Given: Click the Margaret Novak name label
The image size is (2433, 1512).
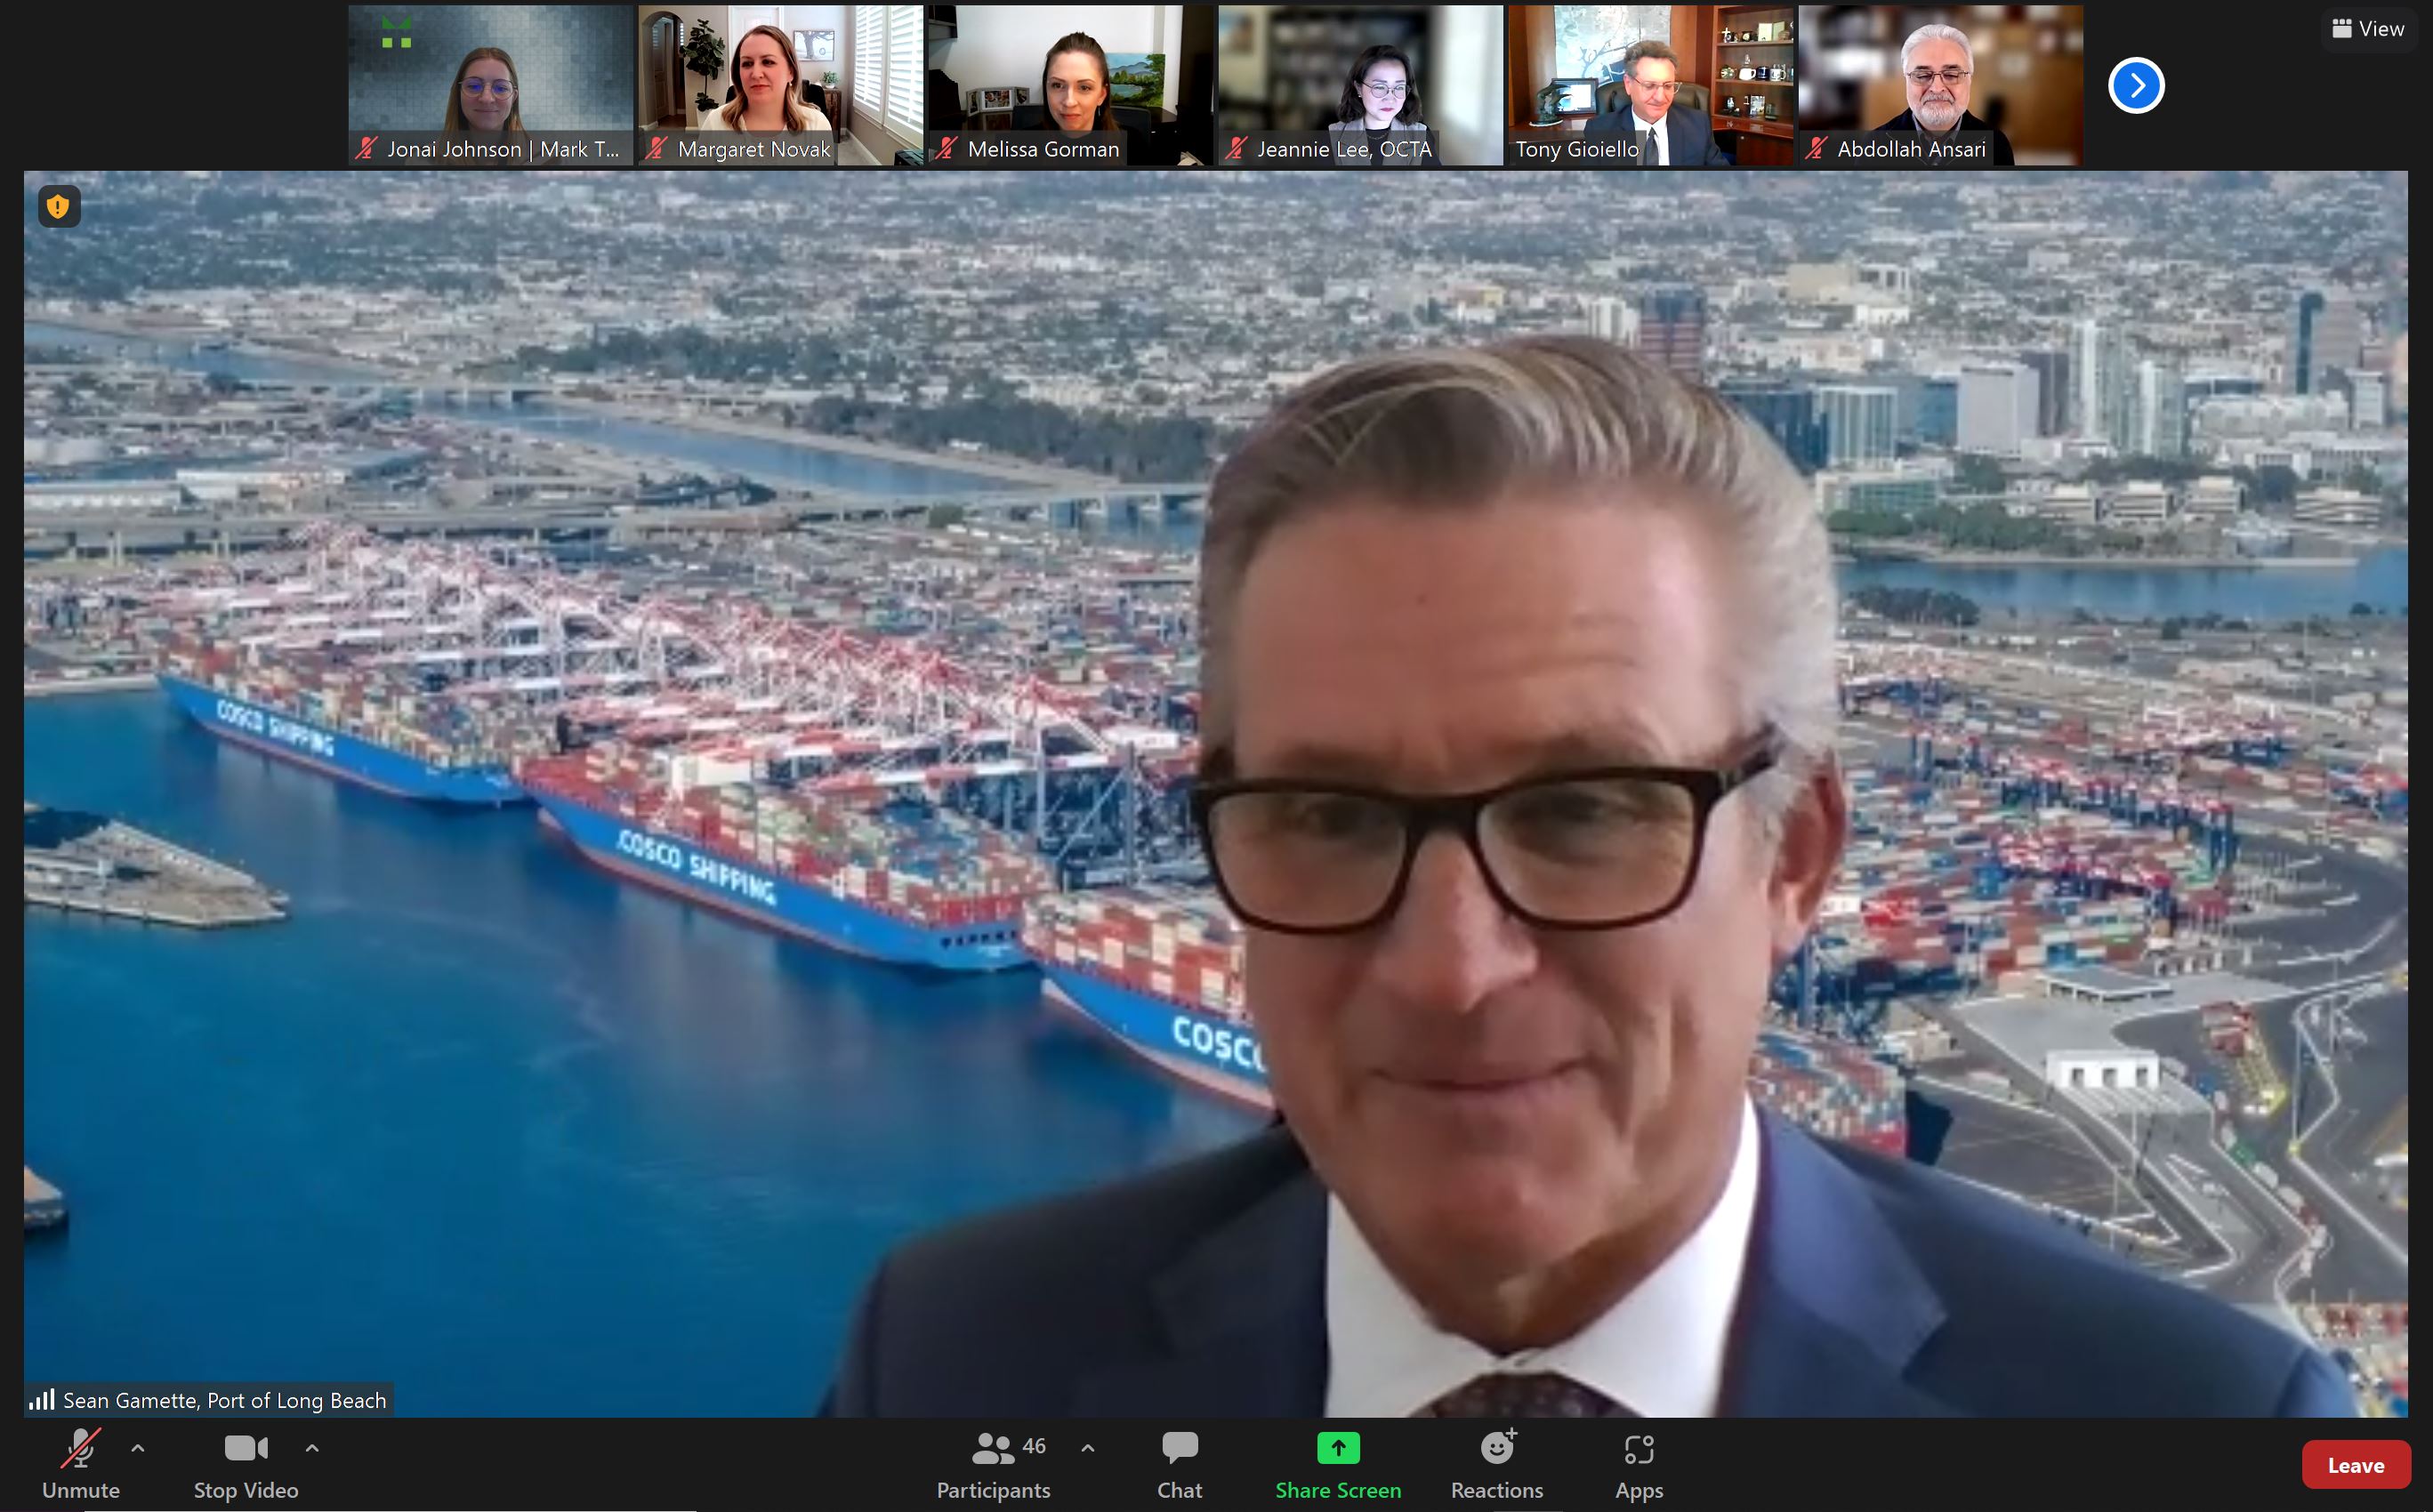Looking at the screenshot, I should click(754, 149).
